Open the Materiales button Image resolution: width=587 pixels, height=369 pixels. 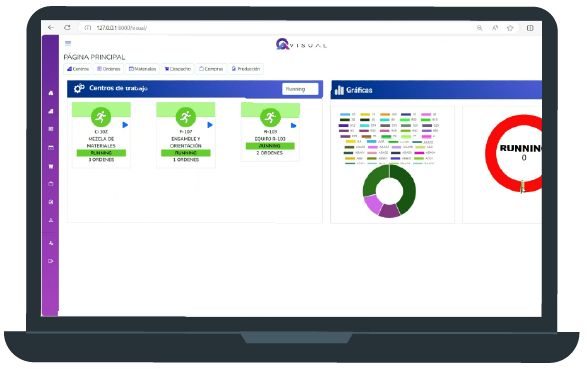pyautogui.click(x=142, y=69)
